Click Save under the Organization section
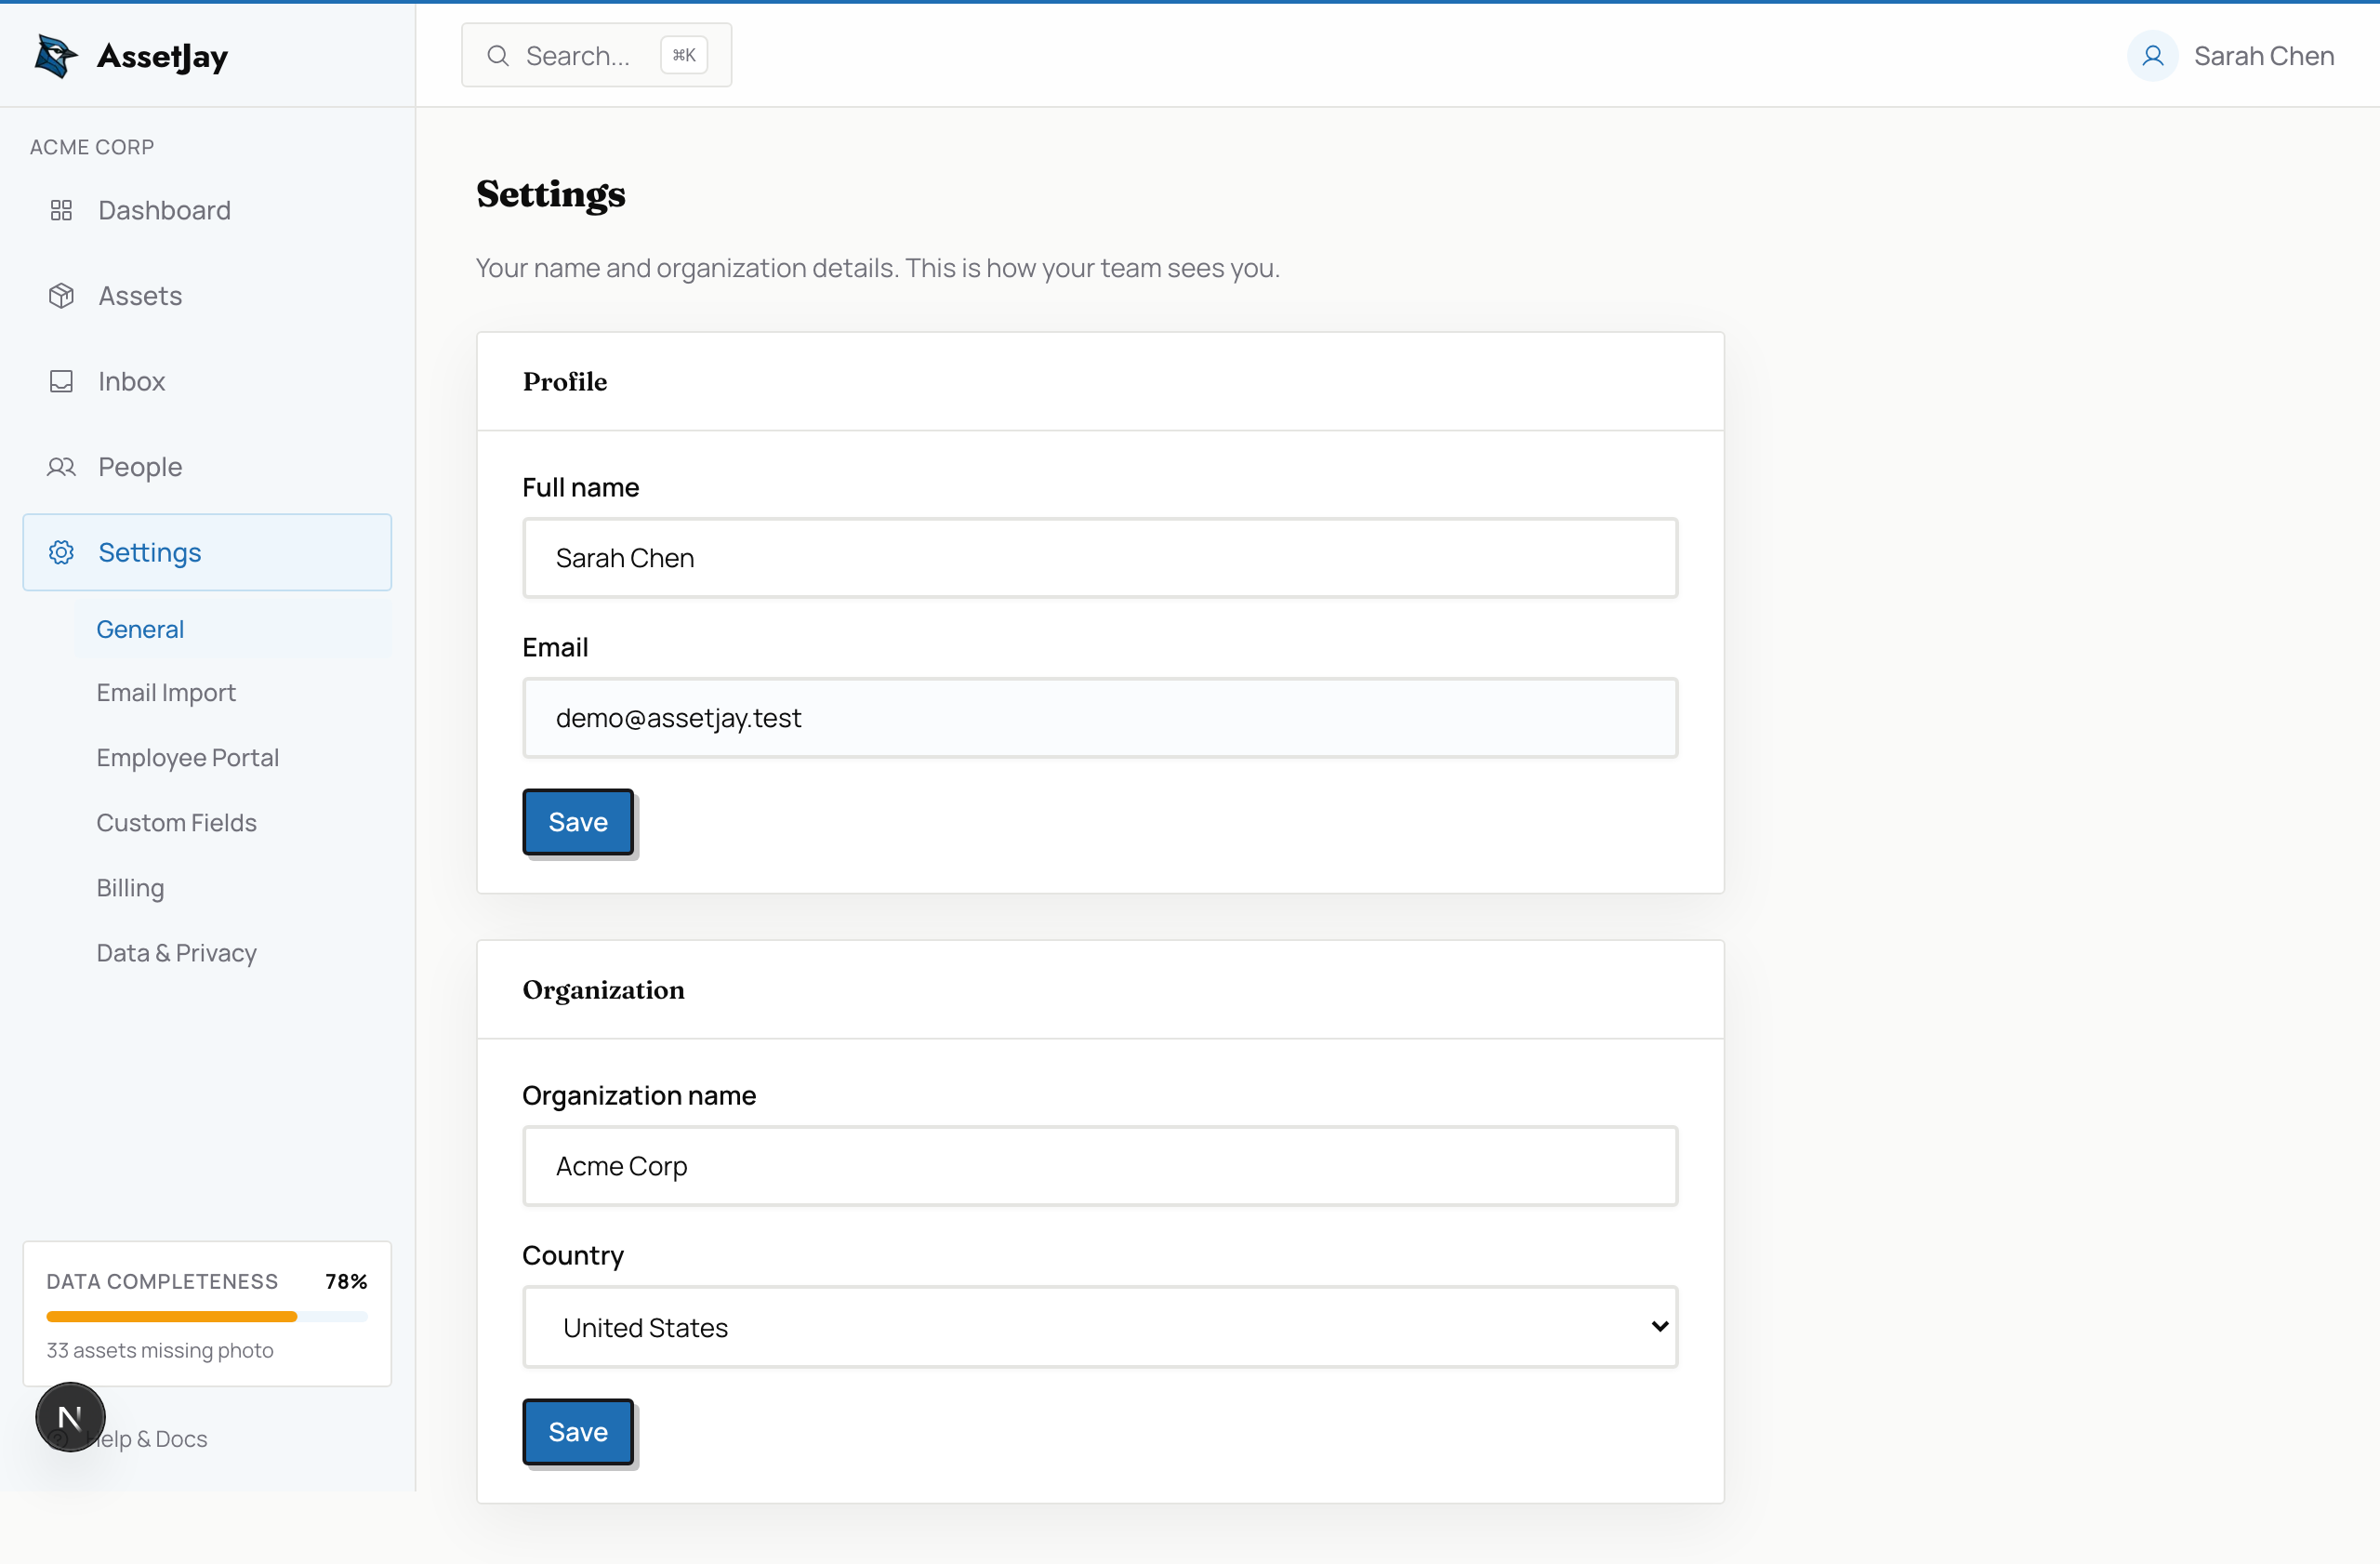 (577, 1432)
